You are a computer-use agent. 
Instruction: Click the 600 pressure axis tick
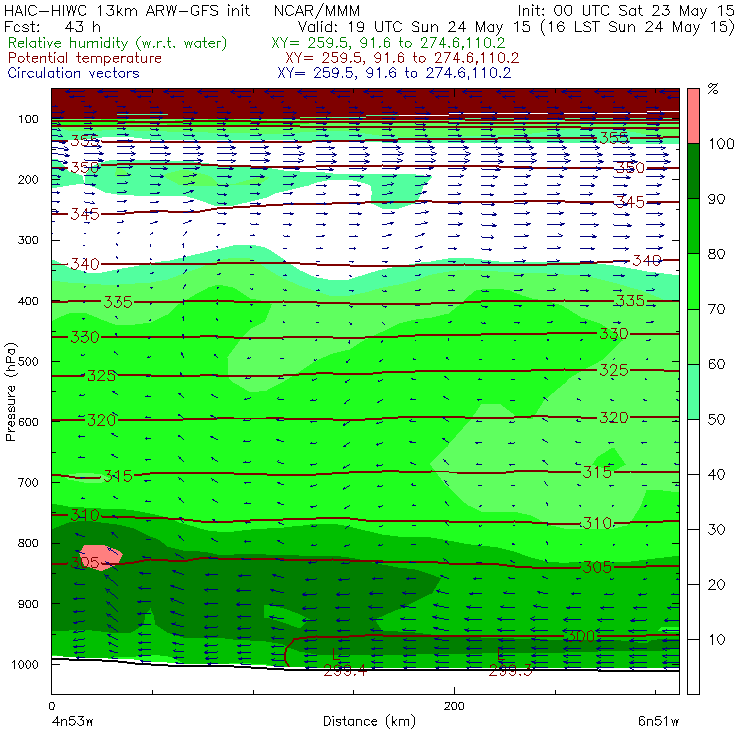point(28,421)
